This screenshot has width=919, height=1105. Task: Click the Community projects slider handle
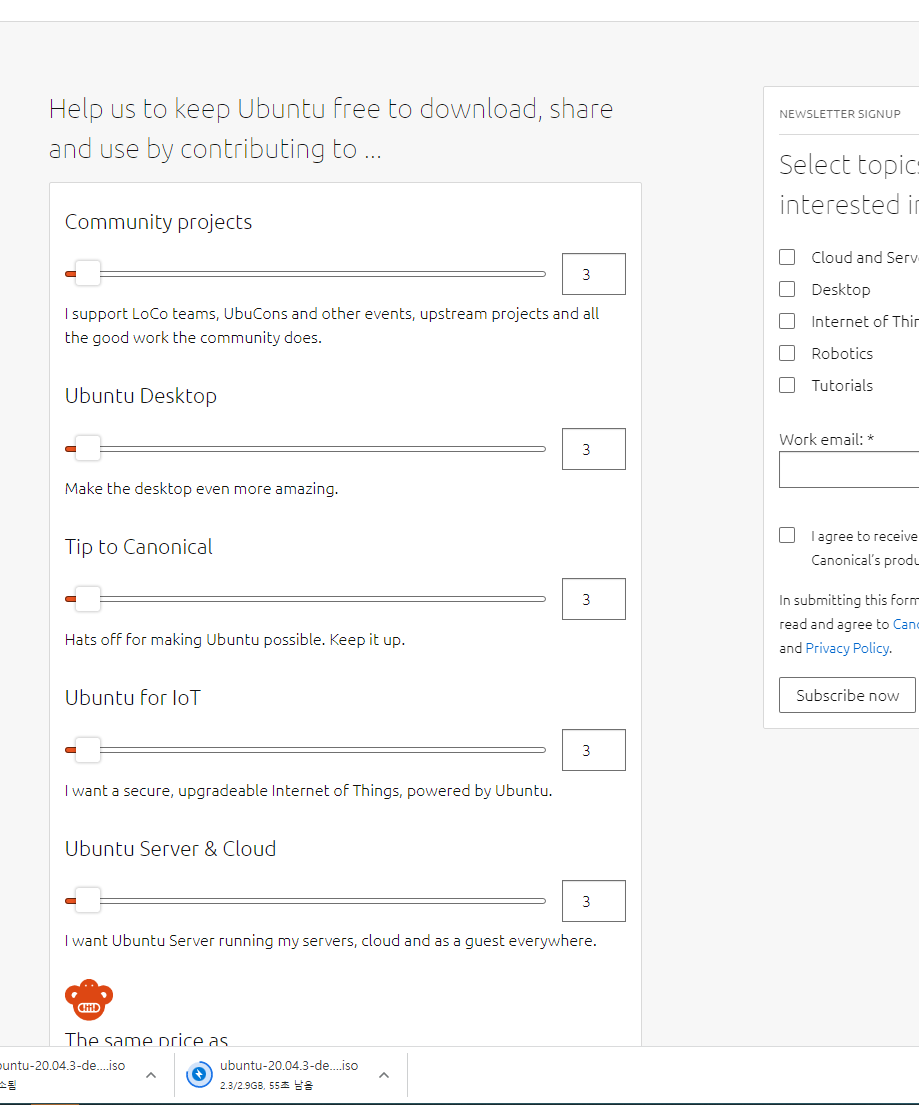88,273
